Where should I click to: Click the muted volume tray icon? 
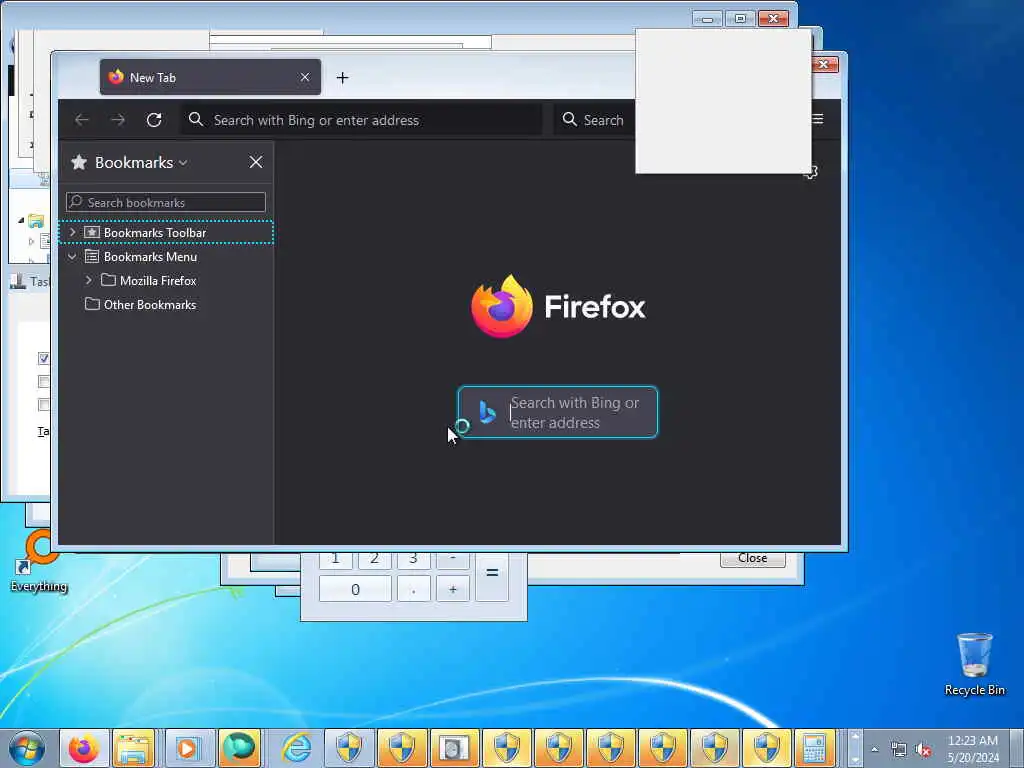click(923, 750)
